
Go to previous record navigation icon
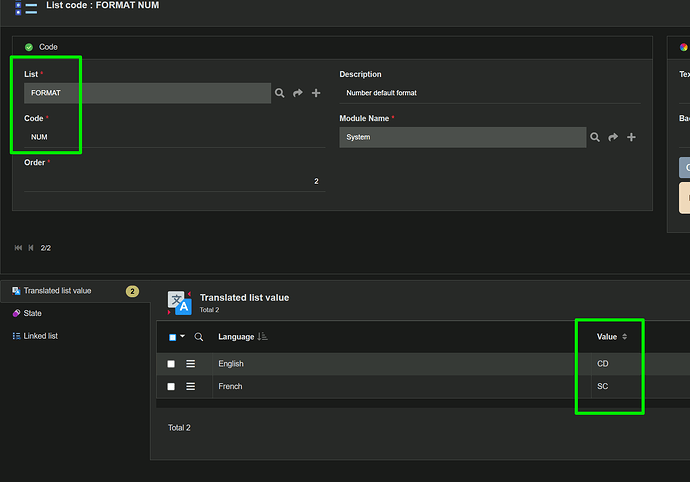pos(30,247)
